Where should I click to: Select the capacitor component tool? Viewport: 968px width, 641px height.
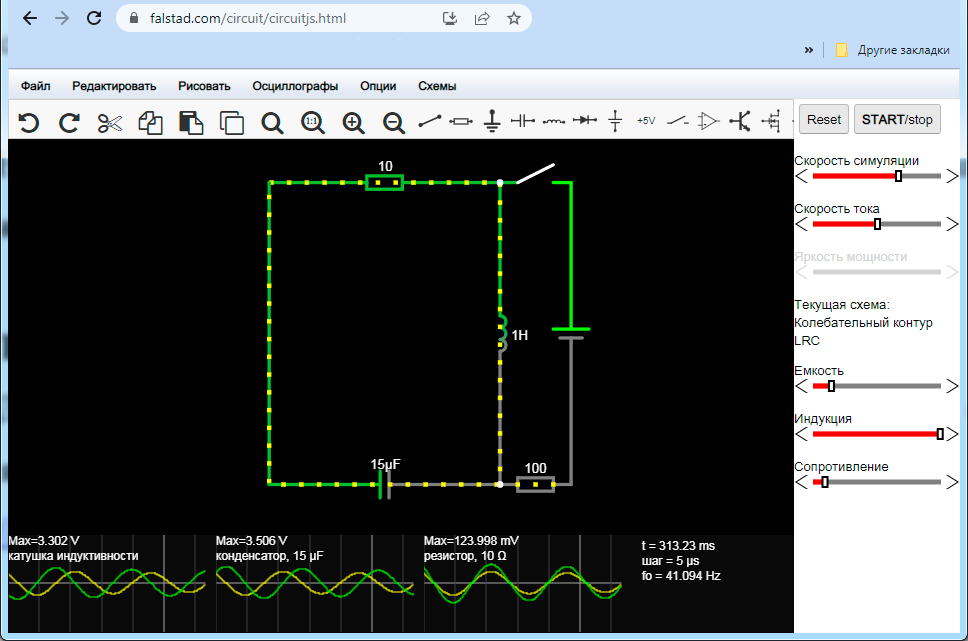pos(523,122)
